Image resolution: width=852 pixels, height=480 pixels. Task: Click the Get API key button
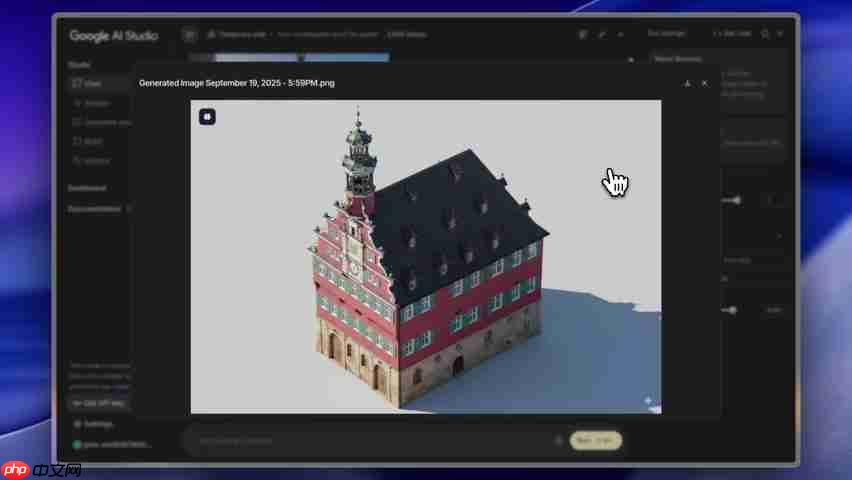(98, 403)
